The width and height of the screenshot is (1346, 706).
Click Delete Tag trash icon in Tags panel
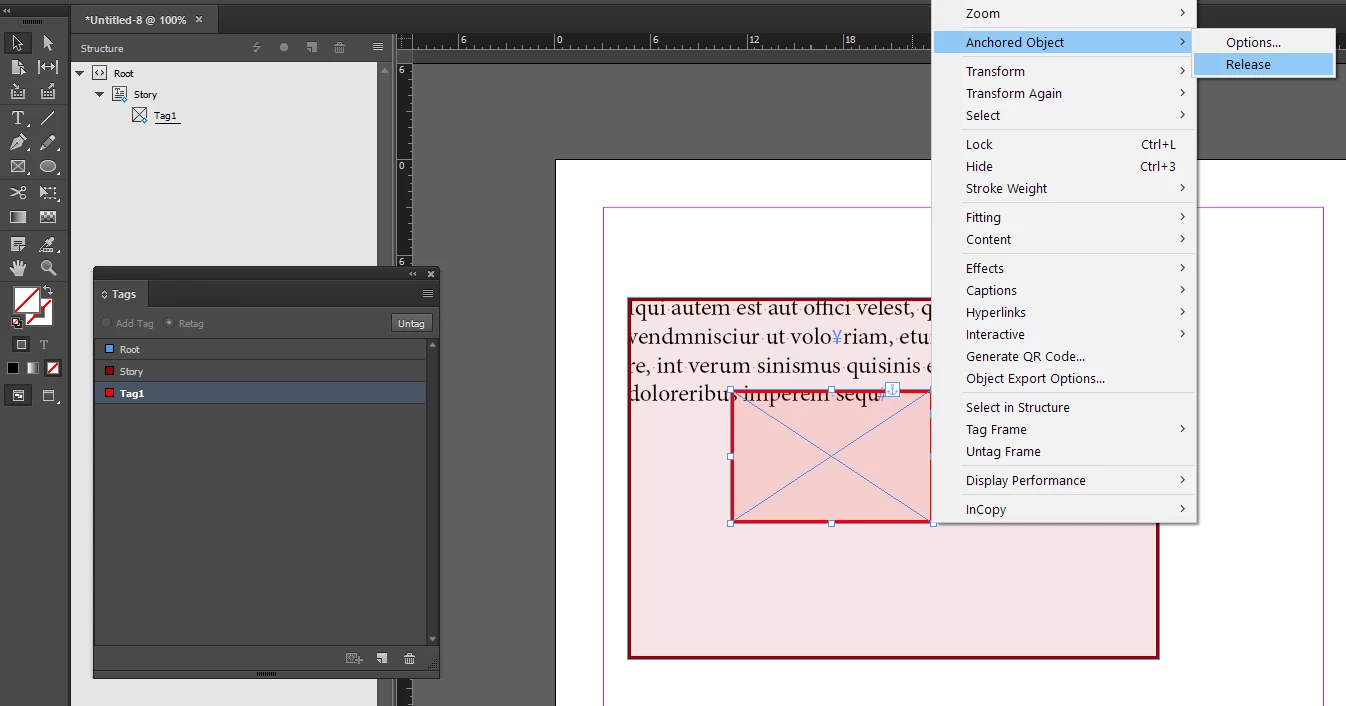point(409,658)
